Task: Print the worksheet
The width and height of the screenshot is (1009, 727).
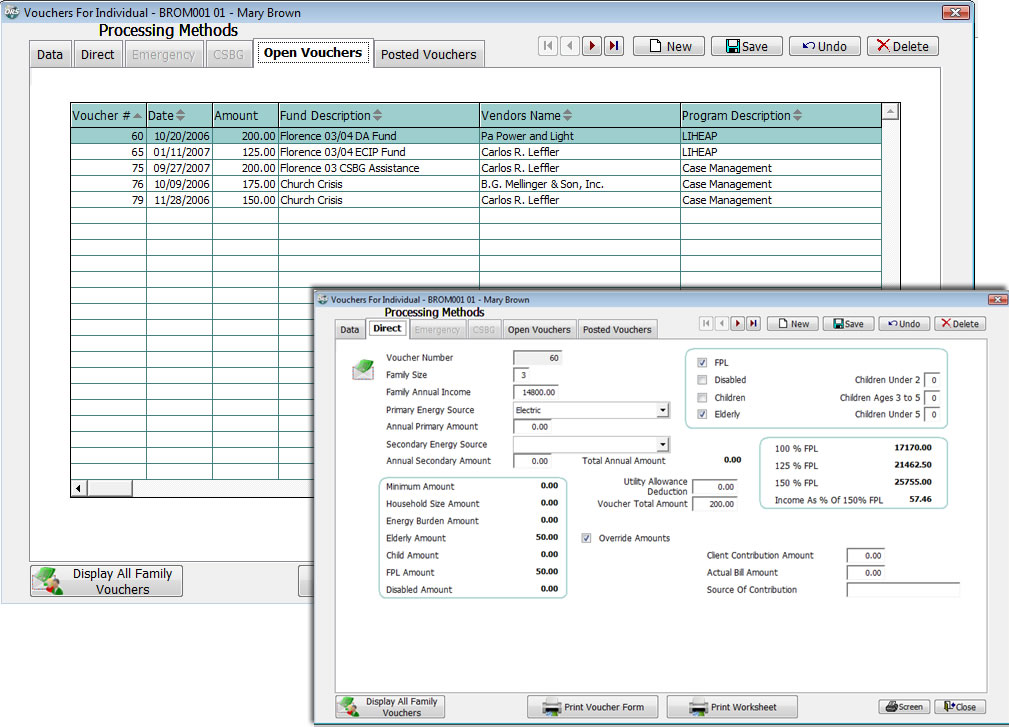Action: click(732, 707)
